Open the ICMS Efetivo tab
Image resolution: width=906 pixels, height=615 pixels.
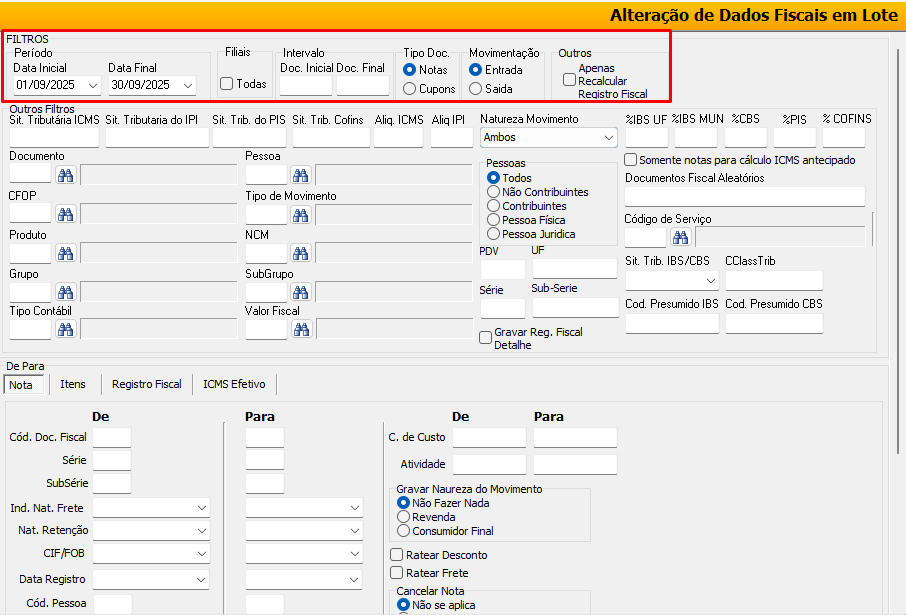[235, 384]
